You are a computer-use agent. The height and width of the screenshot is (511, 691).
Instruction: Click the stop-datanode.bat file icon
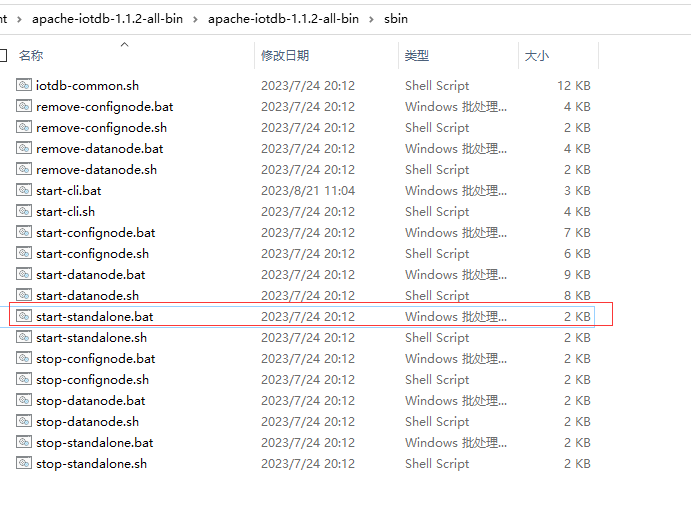[24, 400]
